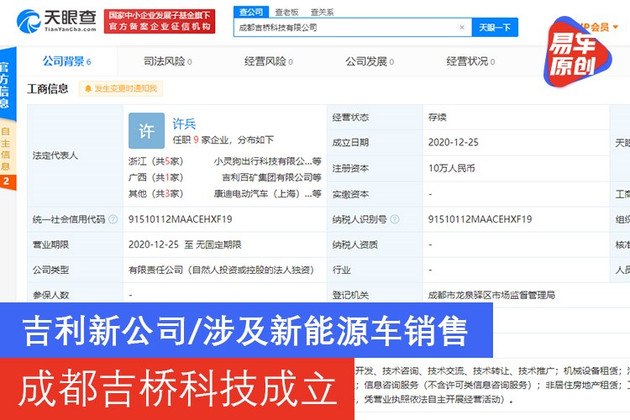
Task: Select the 成都市龙泉驿区市场监督管理局 registration authority text
Action: point(491,295)
